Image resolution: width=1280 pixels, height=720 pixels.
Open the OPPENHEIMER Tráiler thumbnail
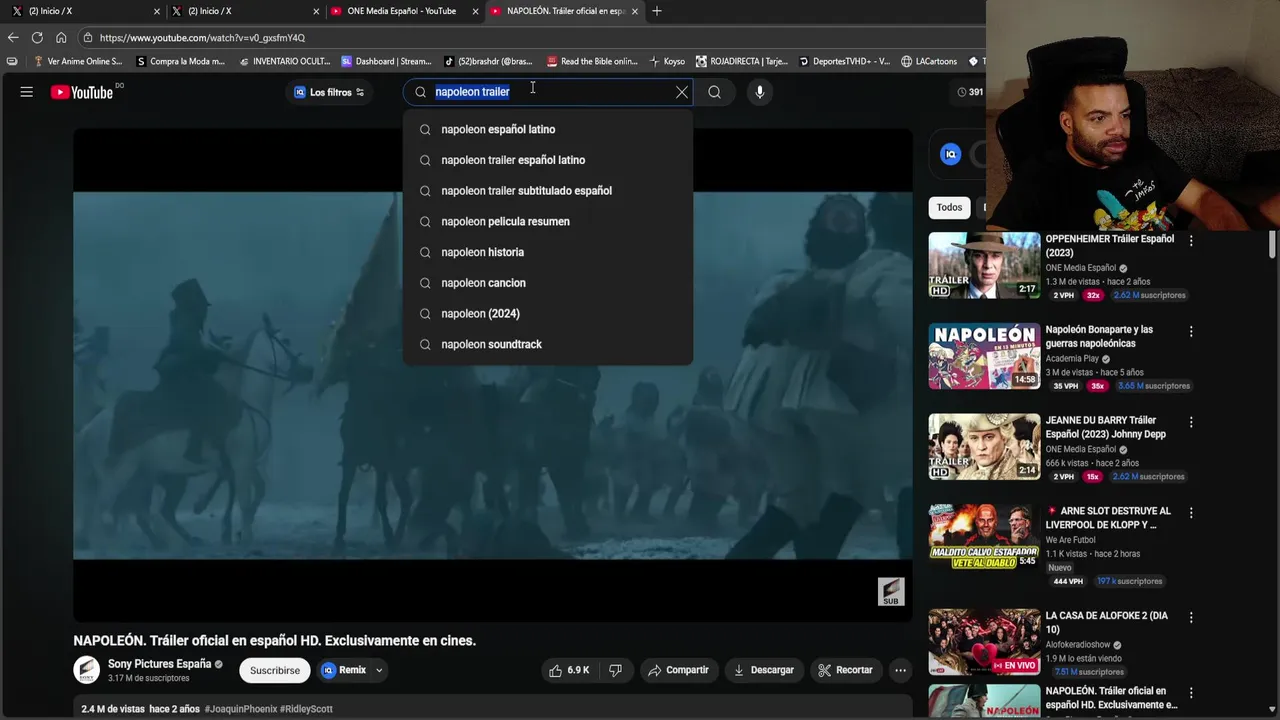[984, 265]
